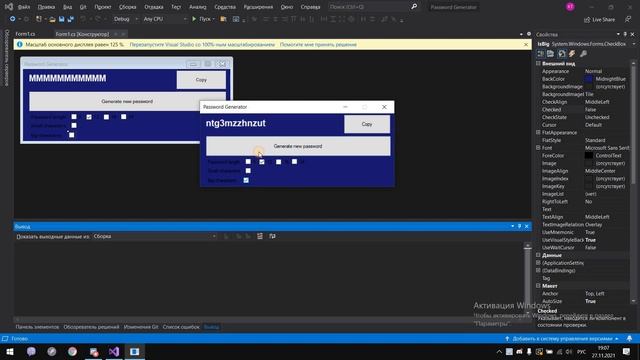Open the Файл menu

tap(24, 7)
